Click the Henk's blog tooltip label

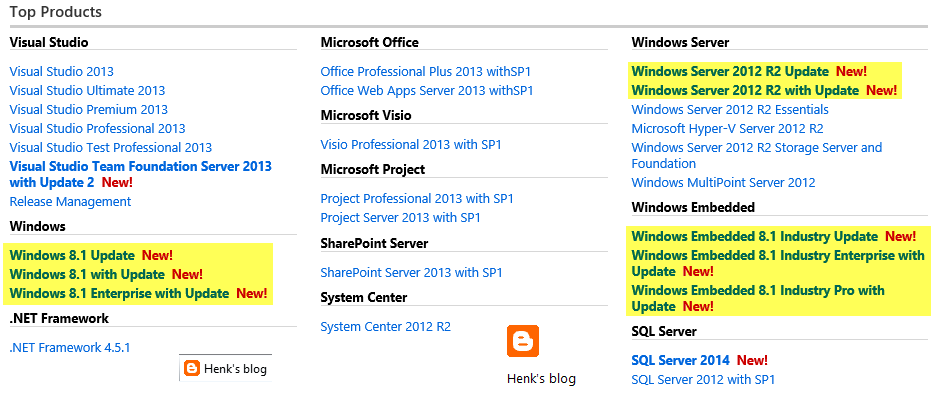coord(235,369)
